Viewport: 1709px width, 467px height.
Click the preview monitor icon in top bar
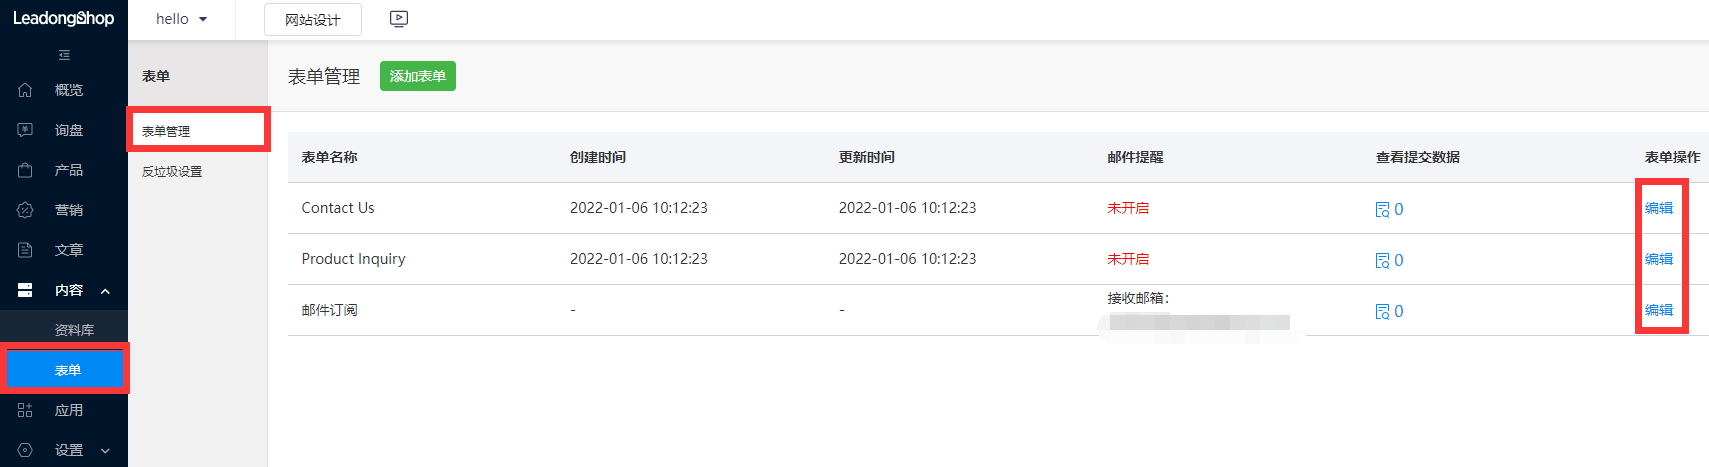[x=399, y=19]
